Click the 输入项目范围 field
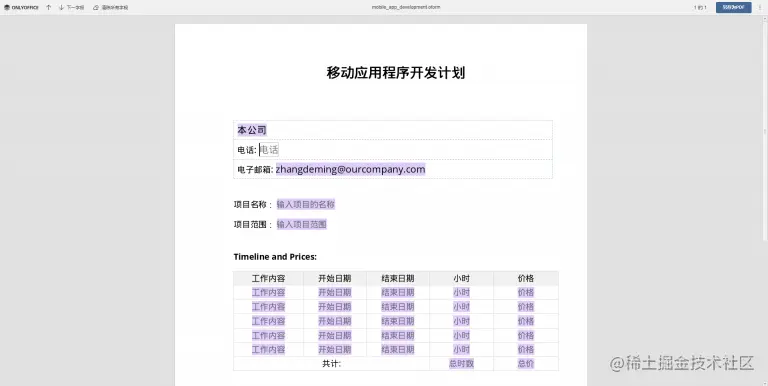Image resolution: width=768 pixels, height=386 pixels. coord(301,224)
